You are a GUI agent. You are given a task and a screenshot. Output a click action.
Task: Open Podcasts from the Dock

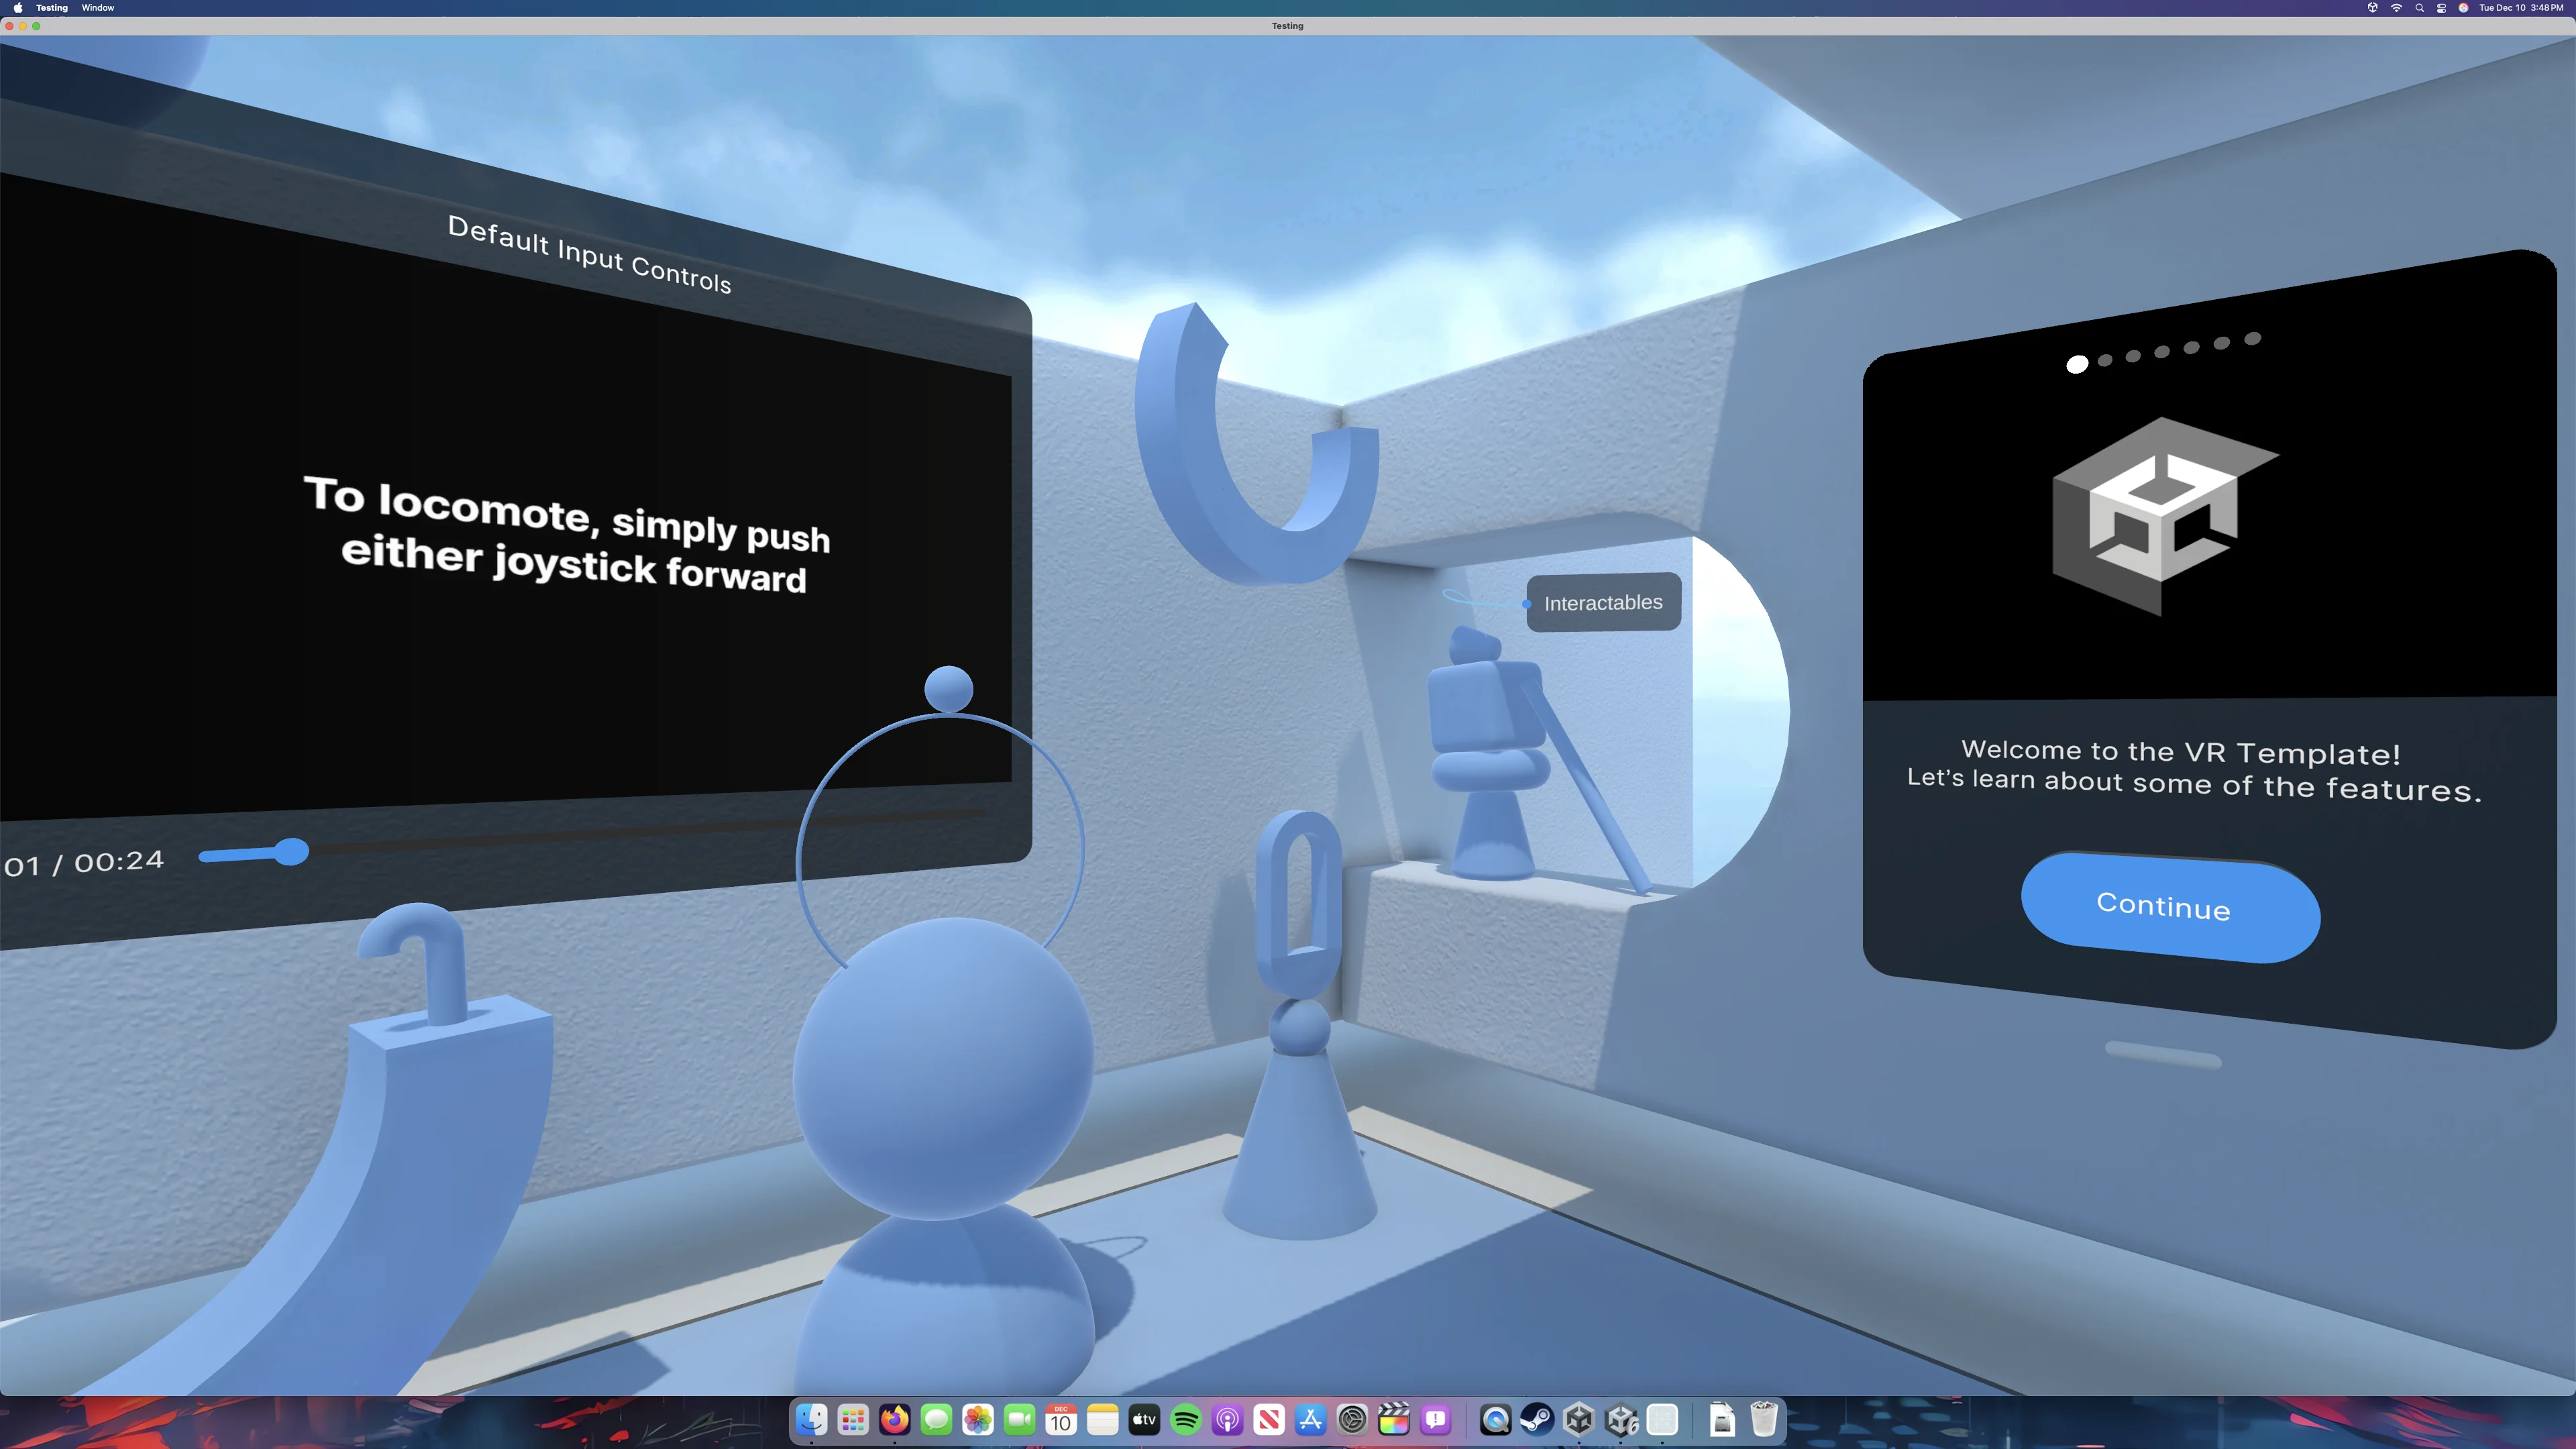pyautogui.click(x=1227, y=1419)
